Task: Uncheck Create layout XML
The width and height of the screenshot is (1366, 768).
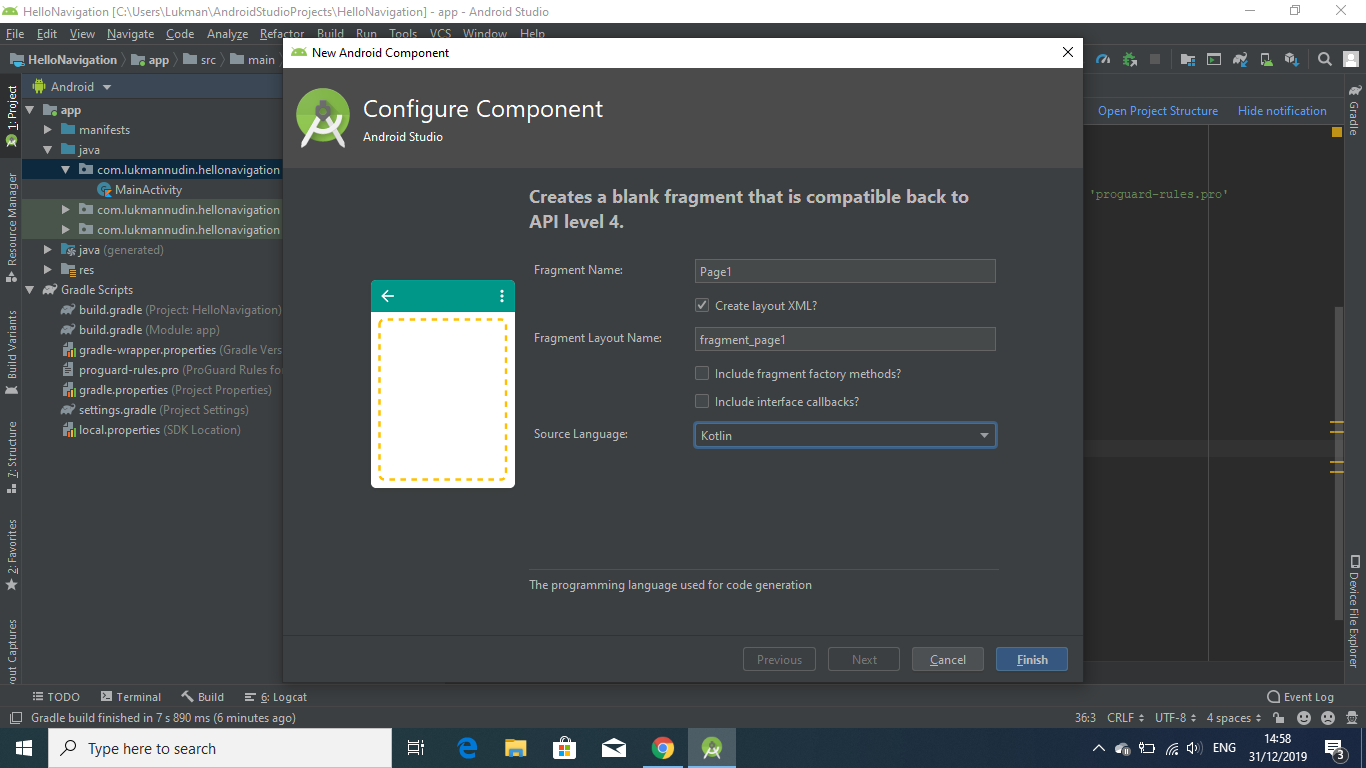Action: (x=702, y=305)
